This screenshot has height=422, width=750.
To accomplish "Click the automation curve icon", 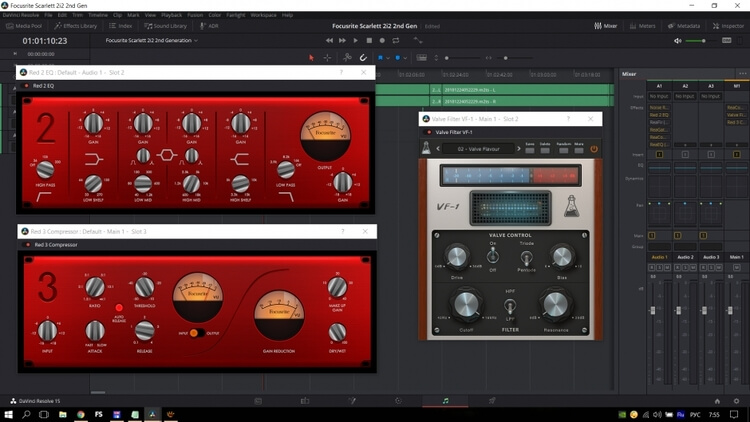I will [x=418, y=41].
